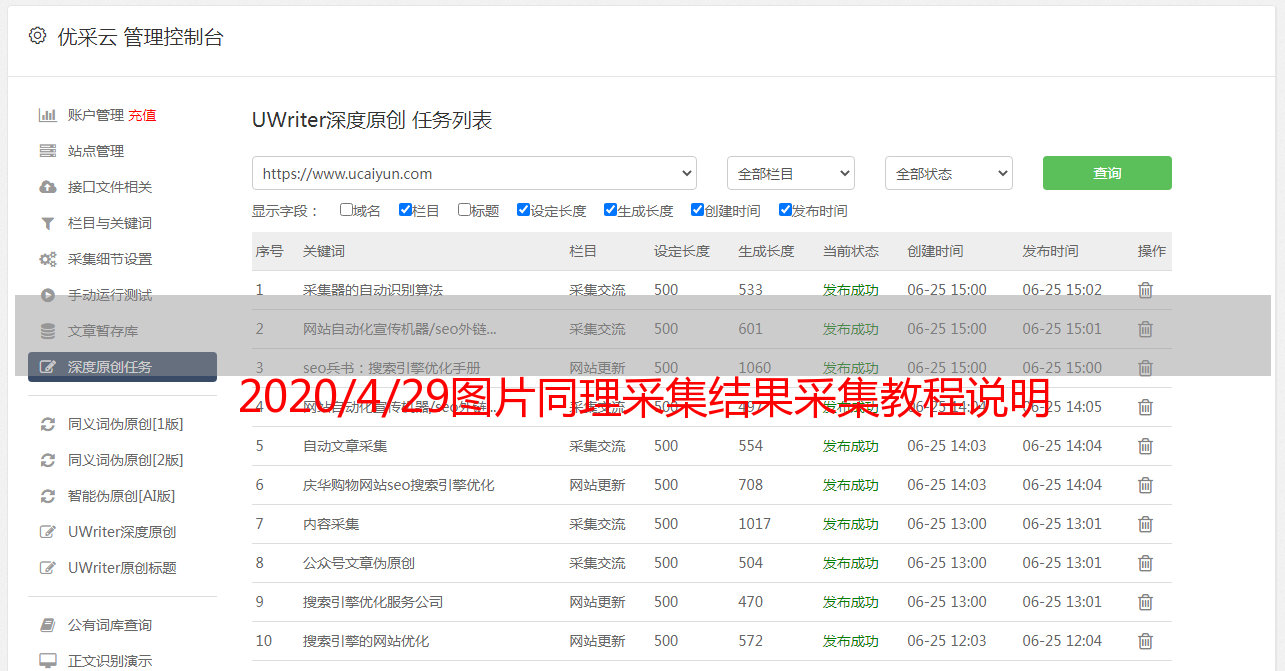Click the server icon for 站点管理
This screenshot has width=1285, height=671.
[47, 151]
